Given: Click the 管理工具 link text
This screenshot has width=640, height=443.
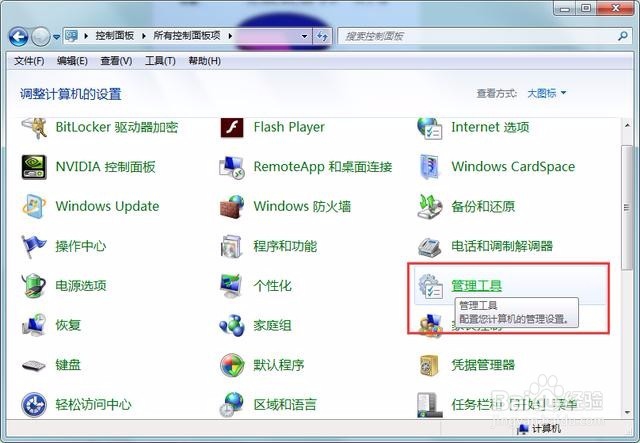Looking at the screenshot, I should (x=476, y=286).
